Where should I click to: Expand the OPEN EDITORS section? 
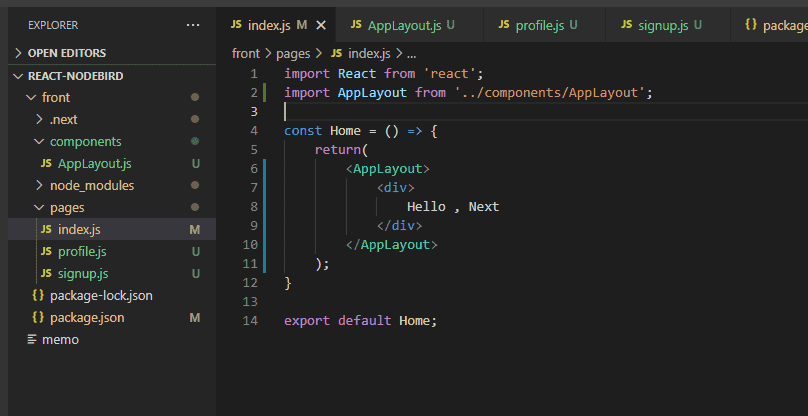click(x=112, y=53)
